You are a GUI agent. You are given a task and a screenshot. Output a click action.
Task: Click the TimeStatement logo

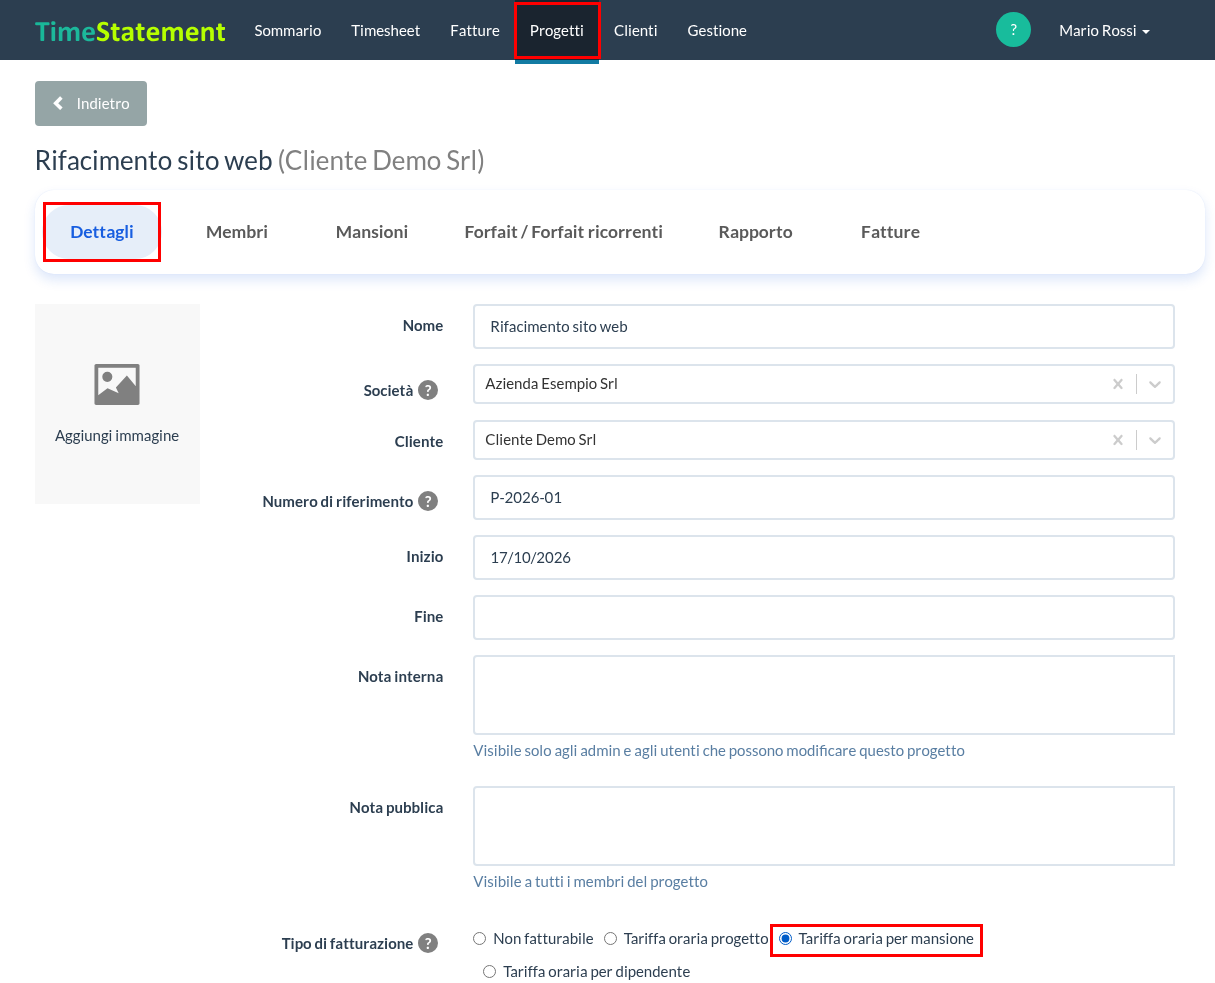click(x=130, y=31)
